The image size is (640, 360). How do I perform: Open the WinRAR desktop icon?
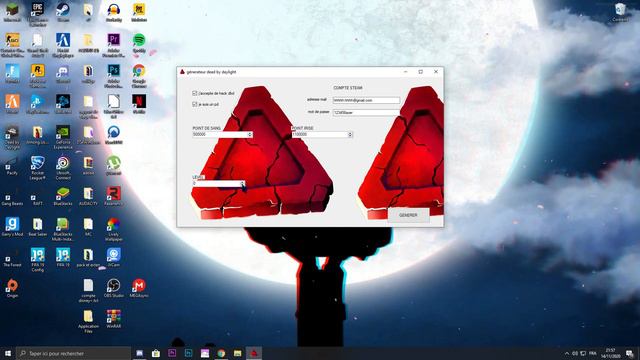click(113, 319)
